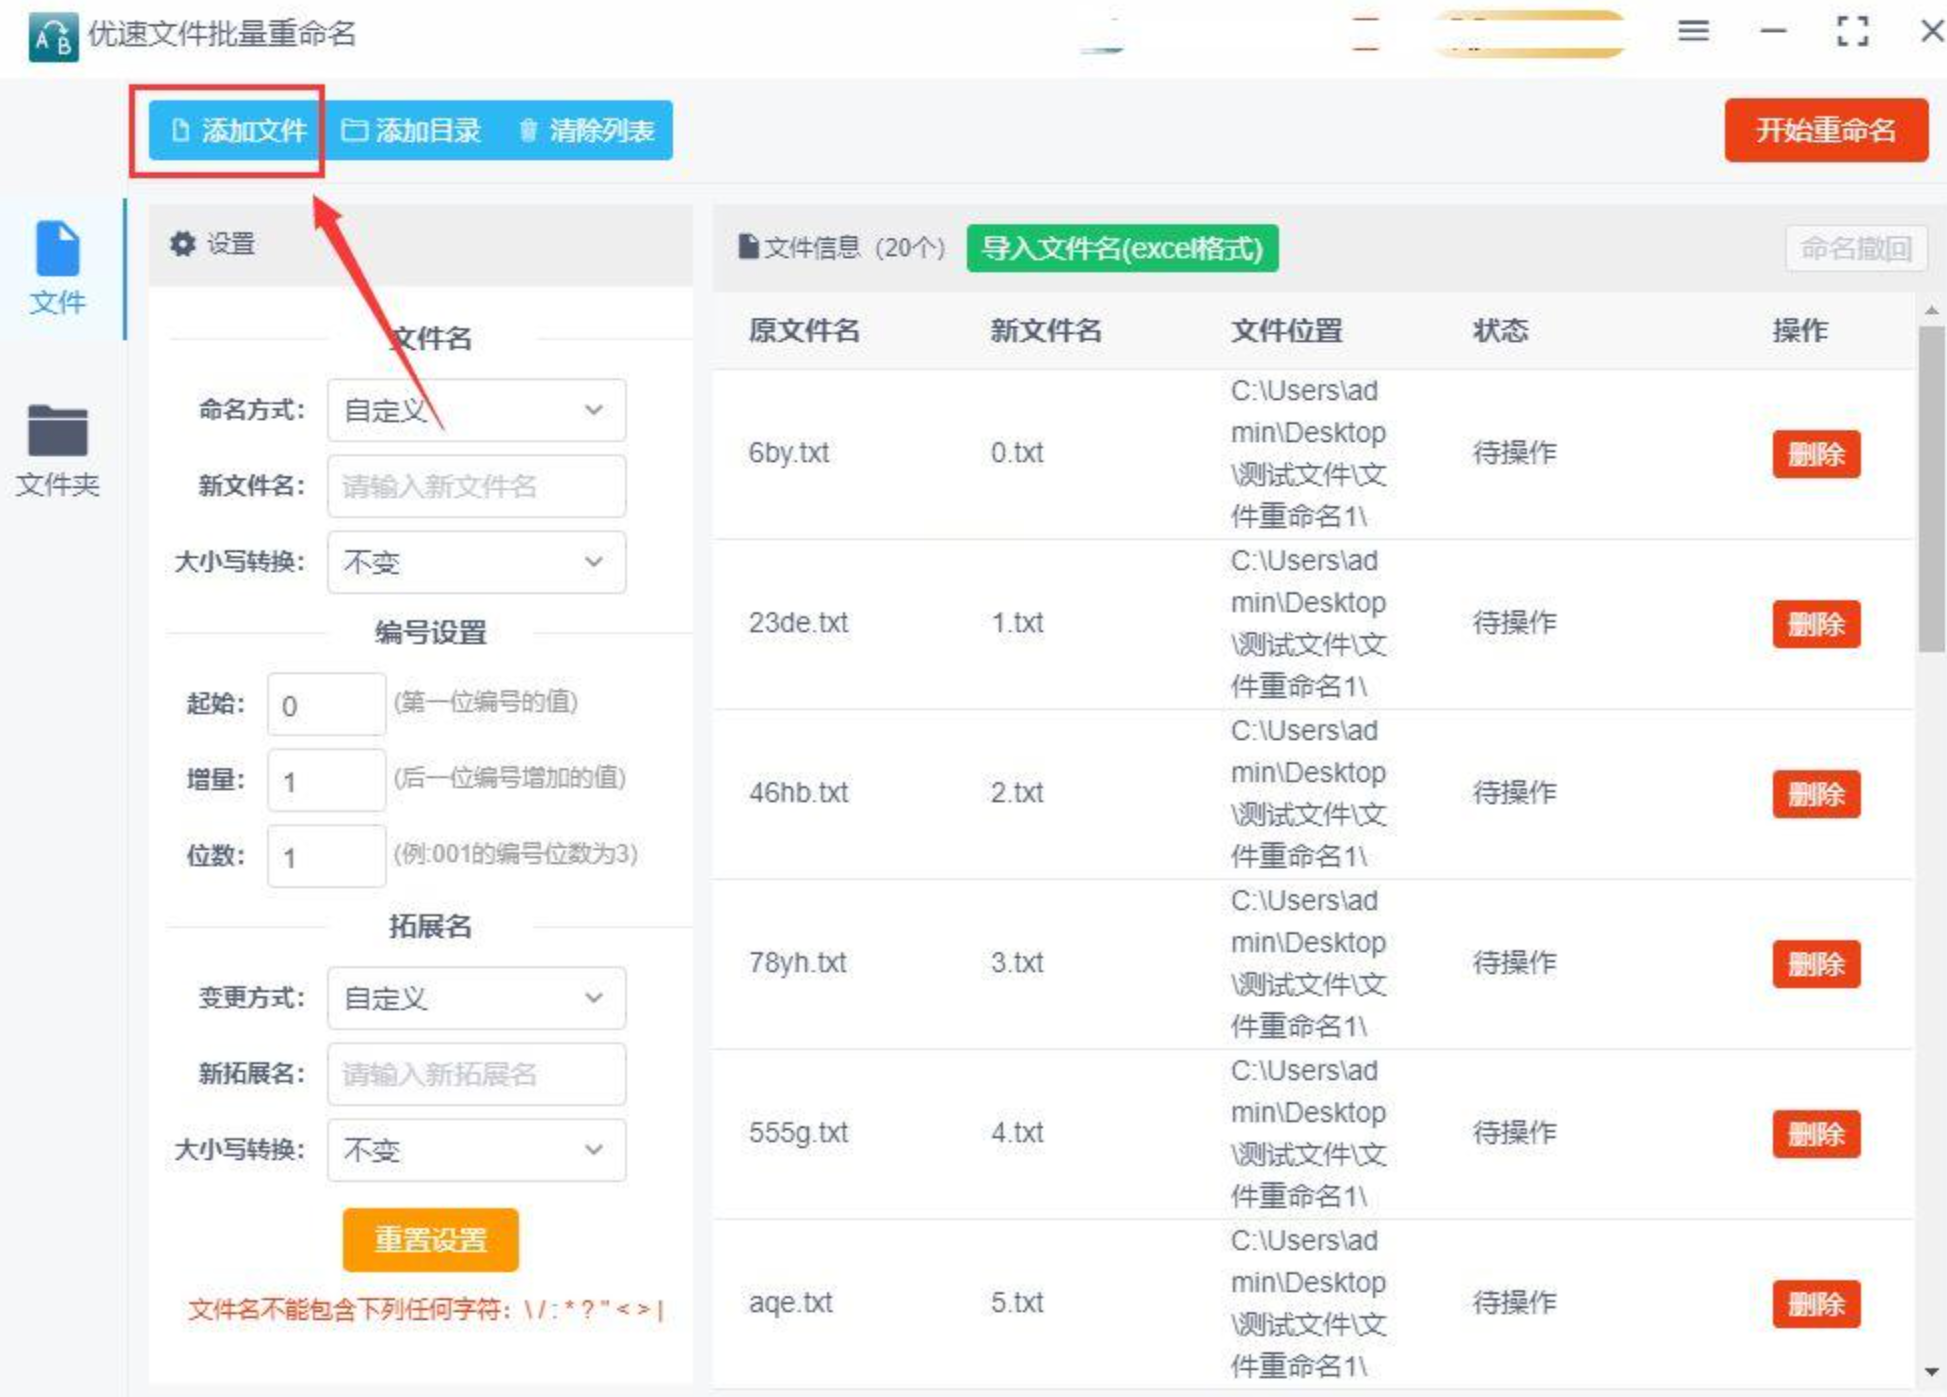Click the Add Directory (添加目录) button
The width and height of the screenshot is (1947, 1397).
[x=412, y=130]
